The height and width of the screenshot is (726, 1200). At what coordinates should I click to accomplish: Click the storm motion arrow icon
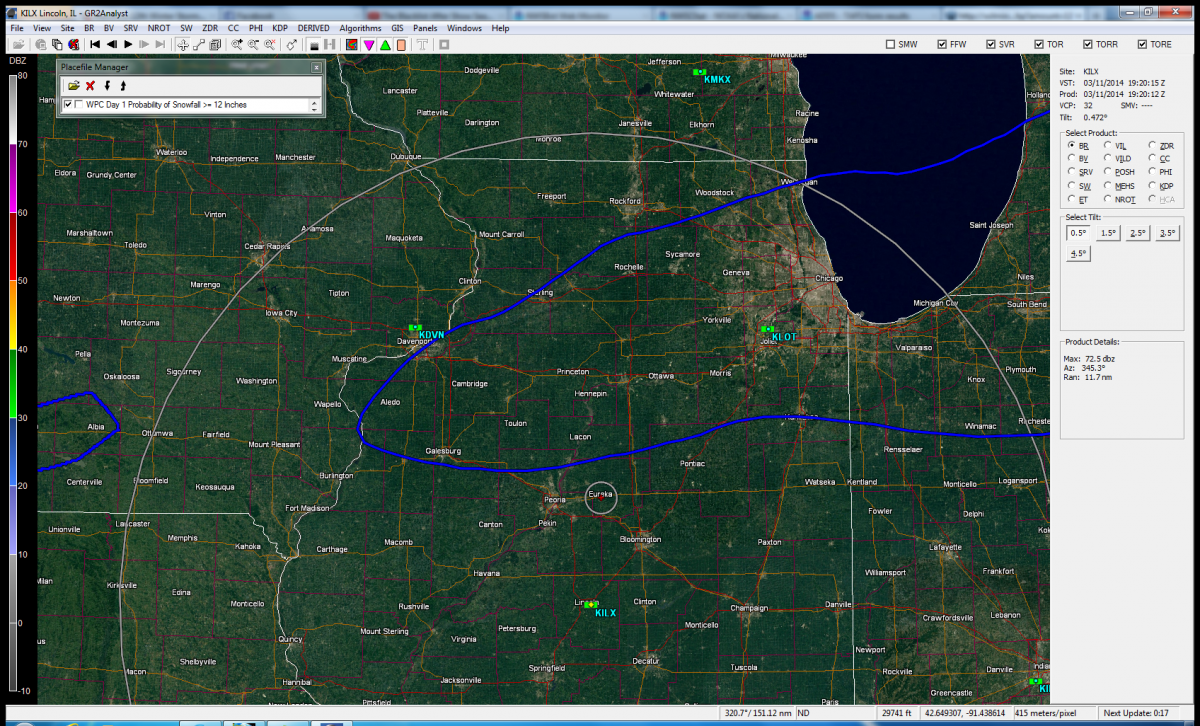[291, 44]
